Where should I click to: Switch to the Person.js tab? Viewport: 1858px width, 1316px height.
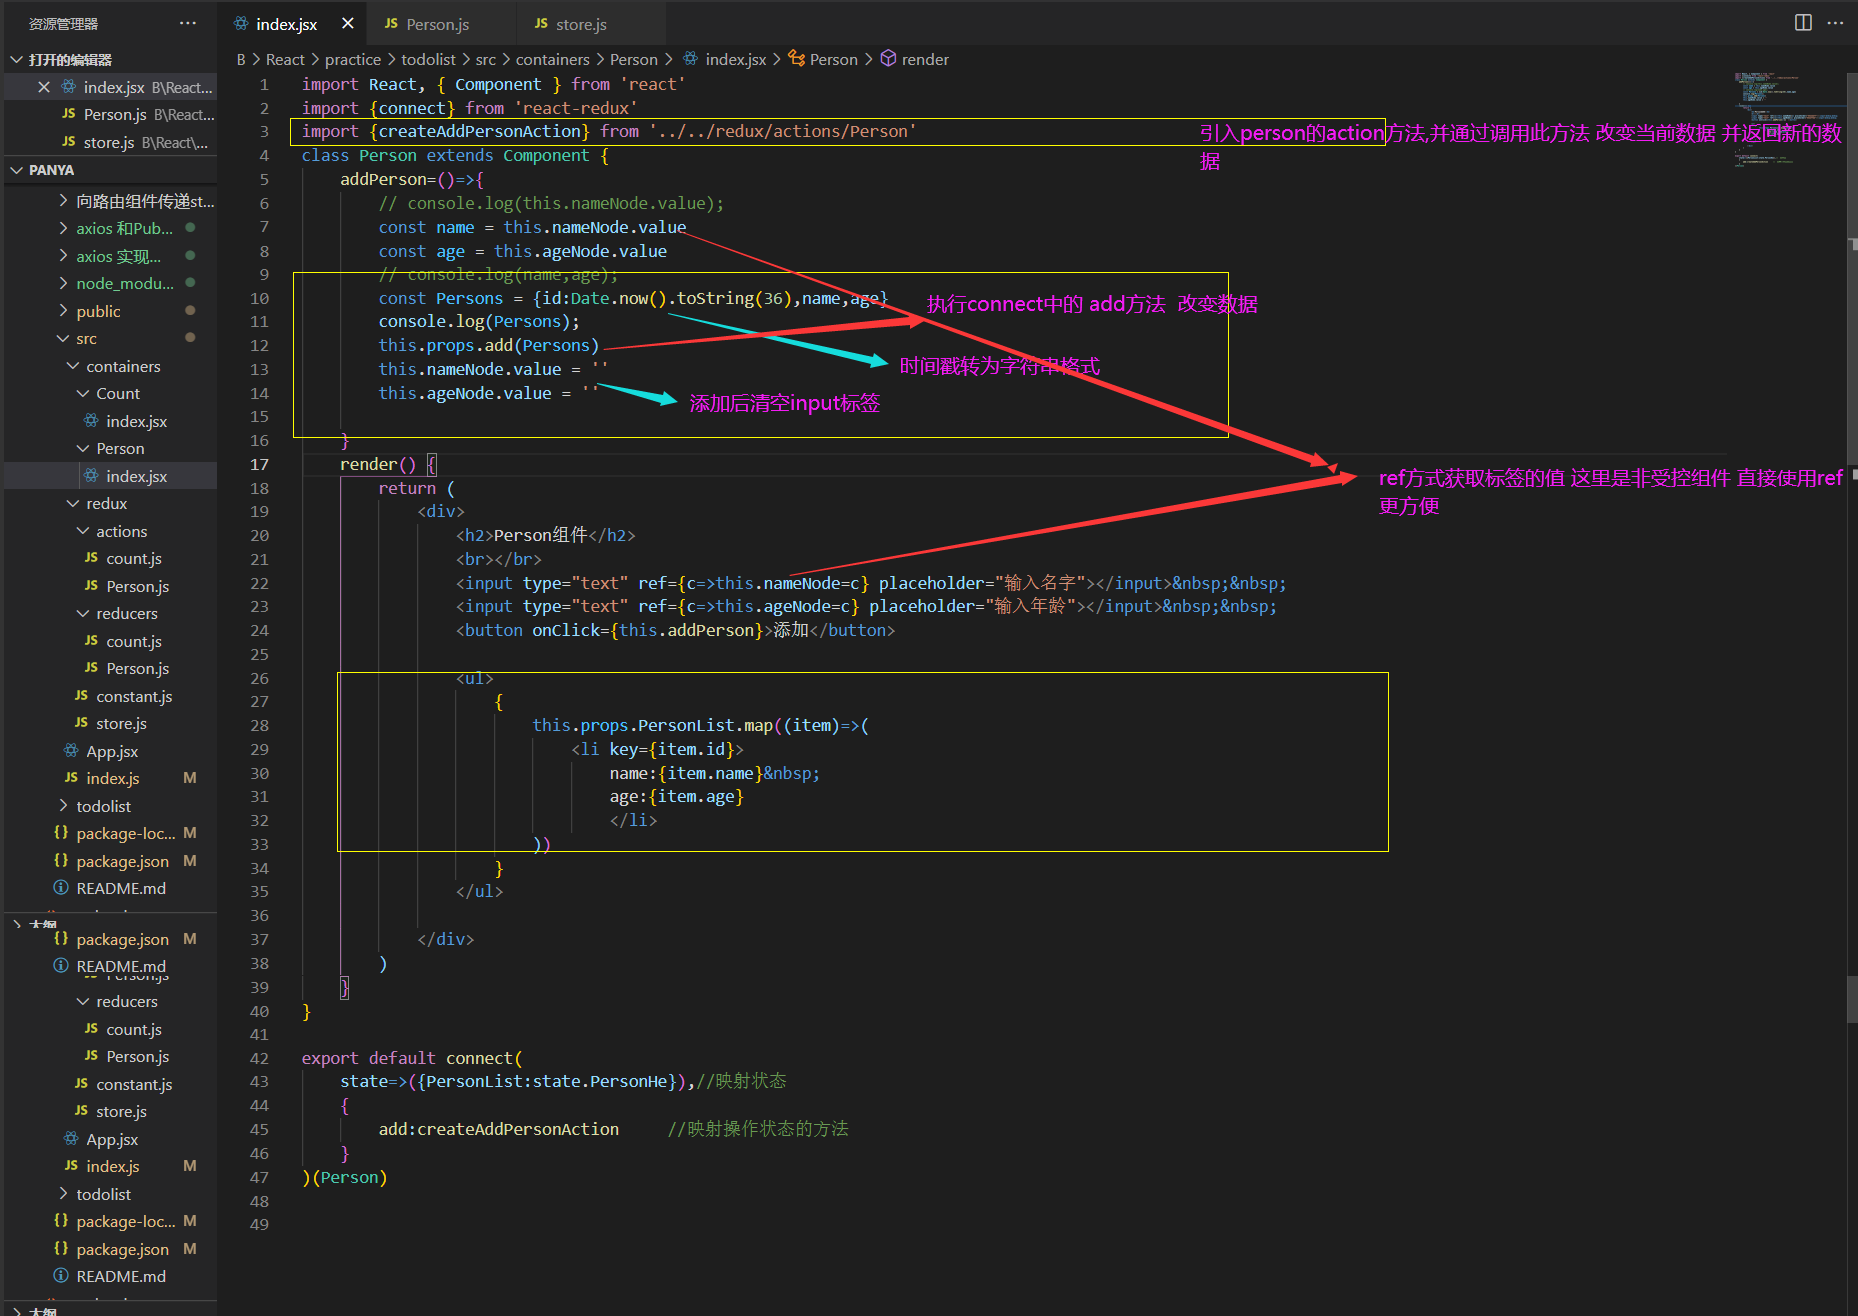click(x=438, y=24)
